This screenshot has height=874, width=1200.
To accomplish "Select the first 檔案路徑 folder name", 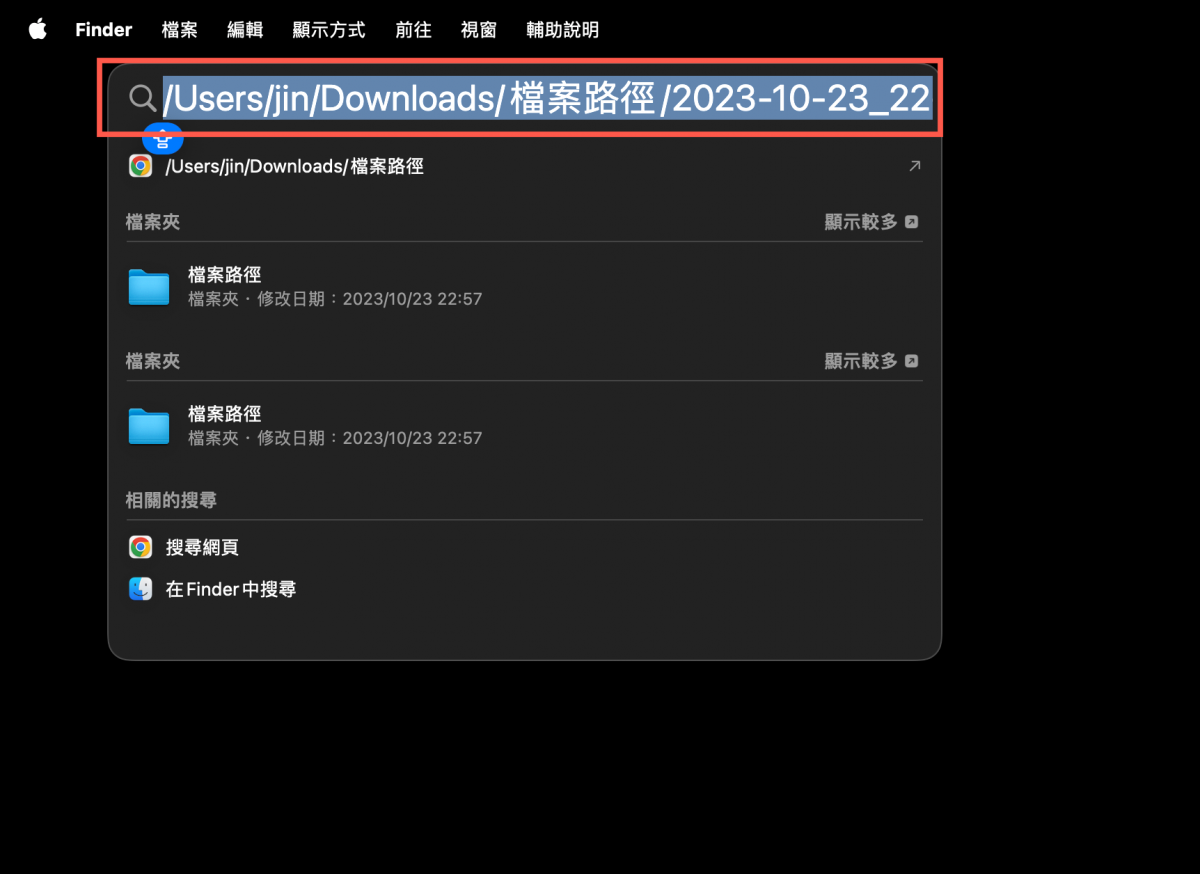I will [225, 275].
